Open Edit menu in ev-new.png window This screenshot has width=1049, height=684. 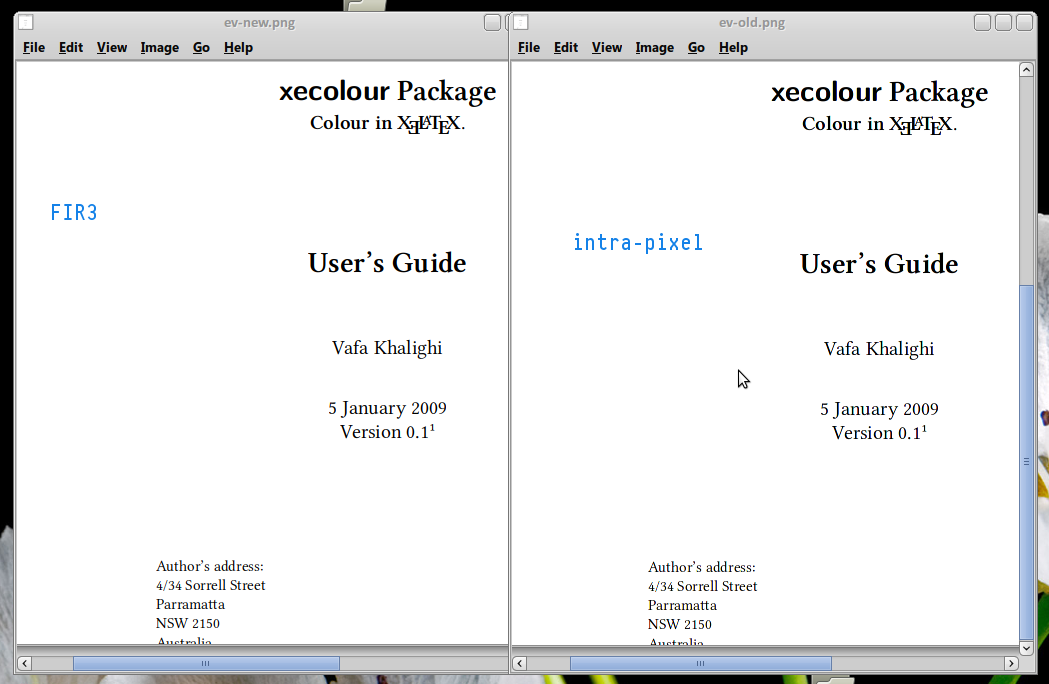click(x=71, y=47)
